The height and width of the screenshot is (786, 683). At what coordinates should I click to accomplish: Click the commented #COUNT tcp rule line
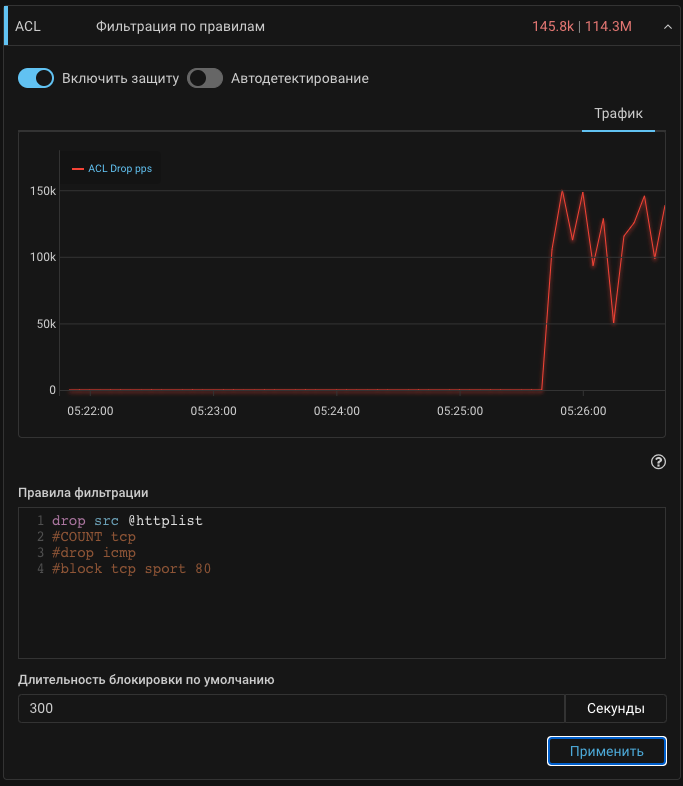[x=93, y=537]
